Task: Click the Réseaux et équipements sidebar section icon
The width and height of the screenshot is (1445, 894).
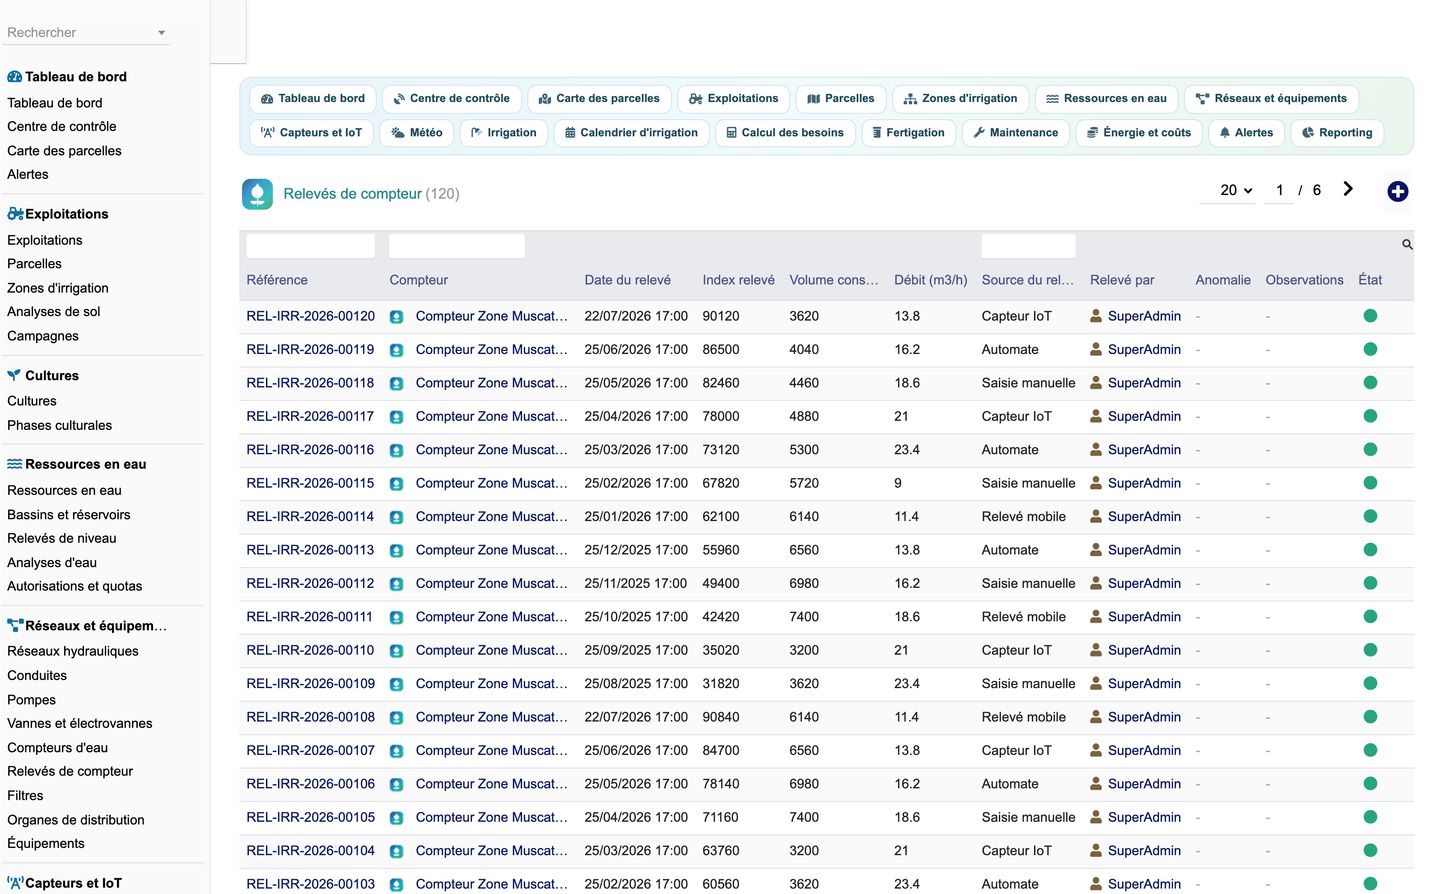Action: [x=15, y=626]
